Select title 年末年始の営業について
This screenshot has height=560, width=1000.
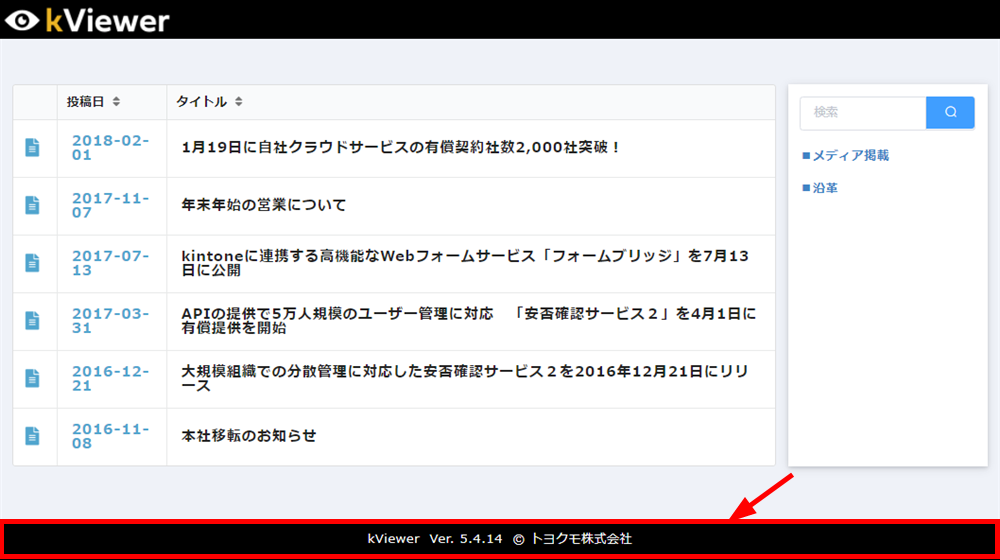263,205
